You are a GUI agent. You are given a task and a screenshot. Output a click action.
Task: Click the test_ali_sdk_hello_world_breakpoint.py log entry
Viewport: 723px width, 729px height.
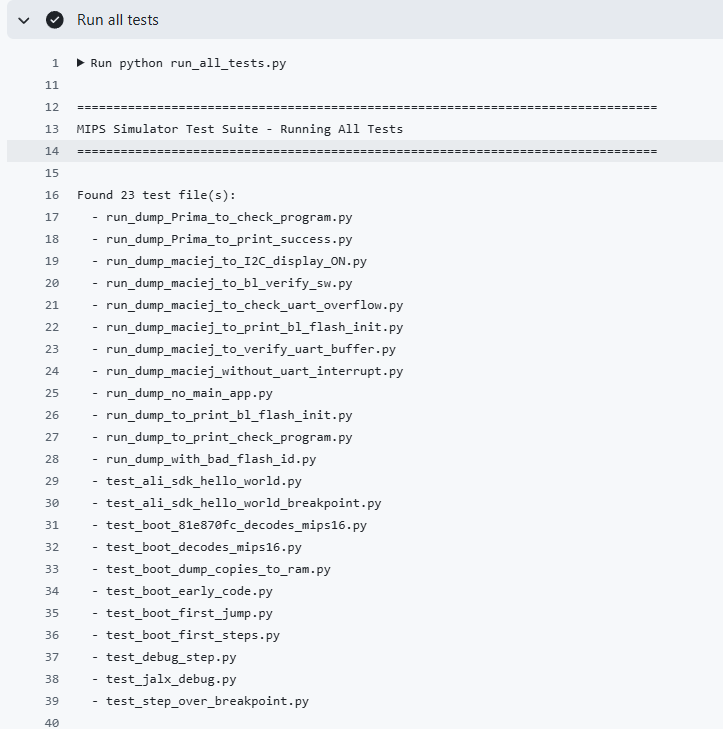click(243, 503)
